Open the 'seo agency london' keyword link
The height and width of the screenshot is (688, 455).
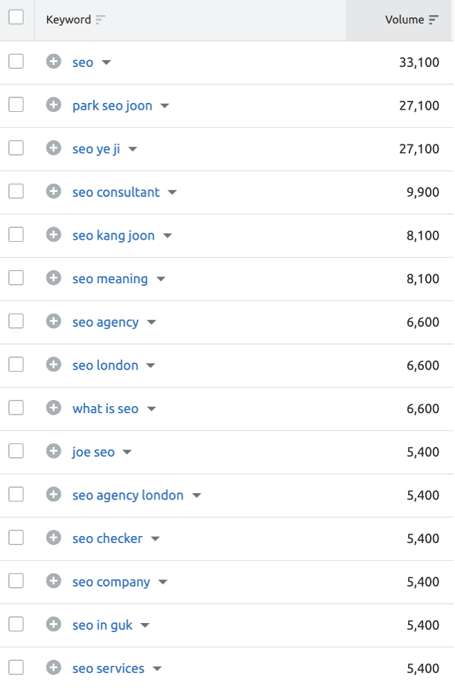tap(128, 495)
